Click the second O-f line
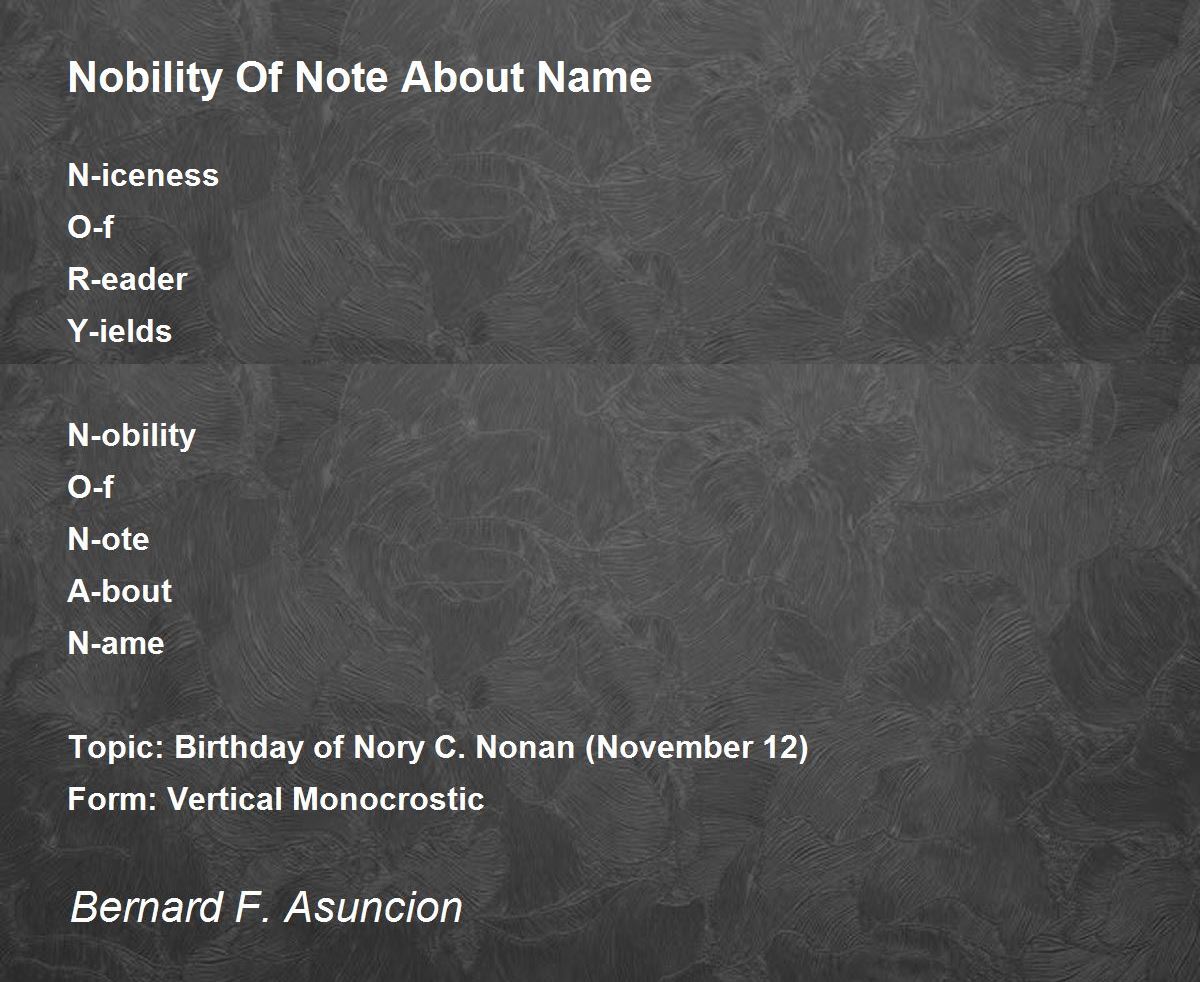Image resolution: width=1200 pixels, height=982 pixels. click(x=90, y=487)
